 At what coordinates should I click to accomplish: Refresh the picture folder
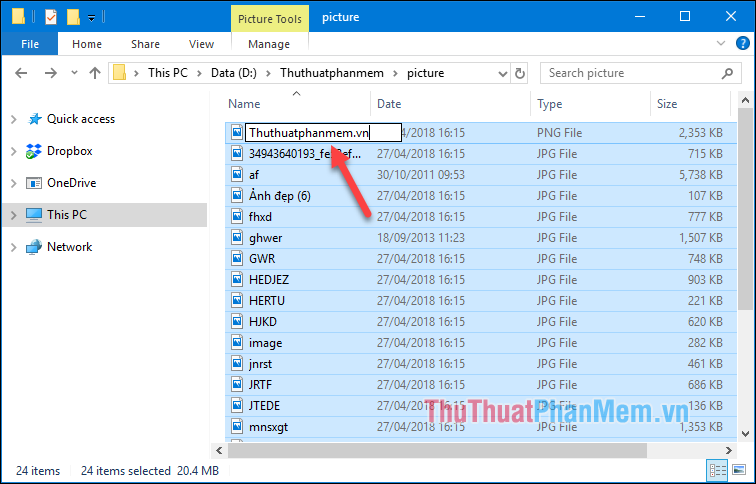pos(519,73)
